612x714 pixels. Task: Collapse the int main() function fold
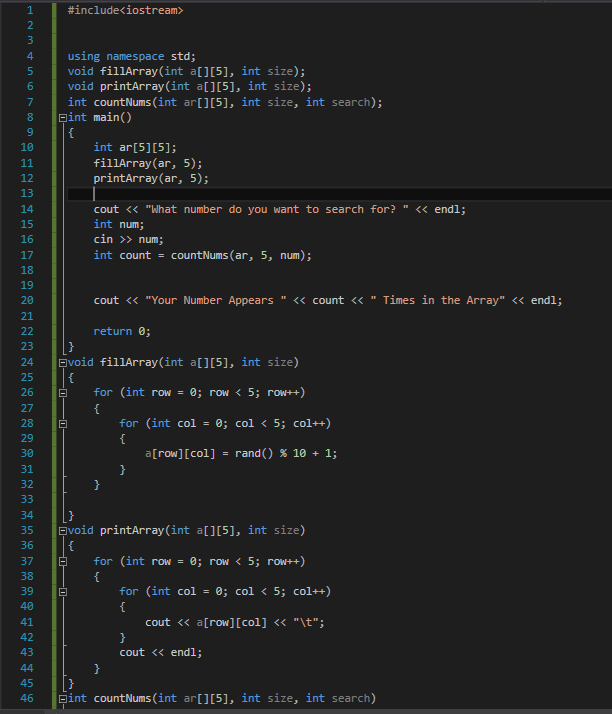coord(63,118)
